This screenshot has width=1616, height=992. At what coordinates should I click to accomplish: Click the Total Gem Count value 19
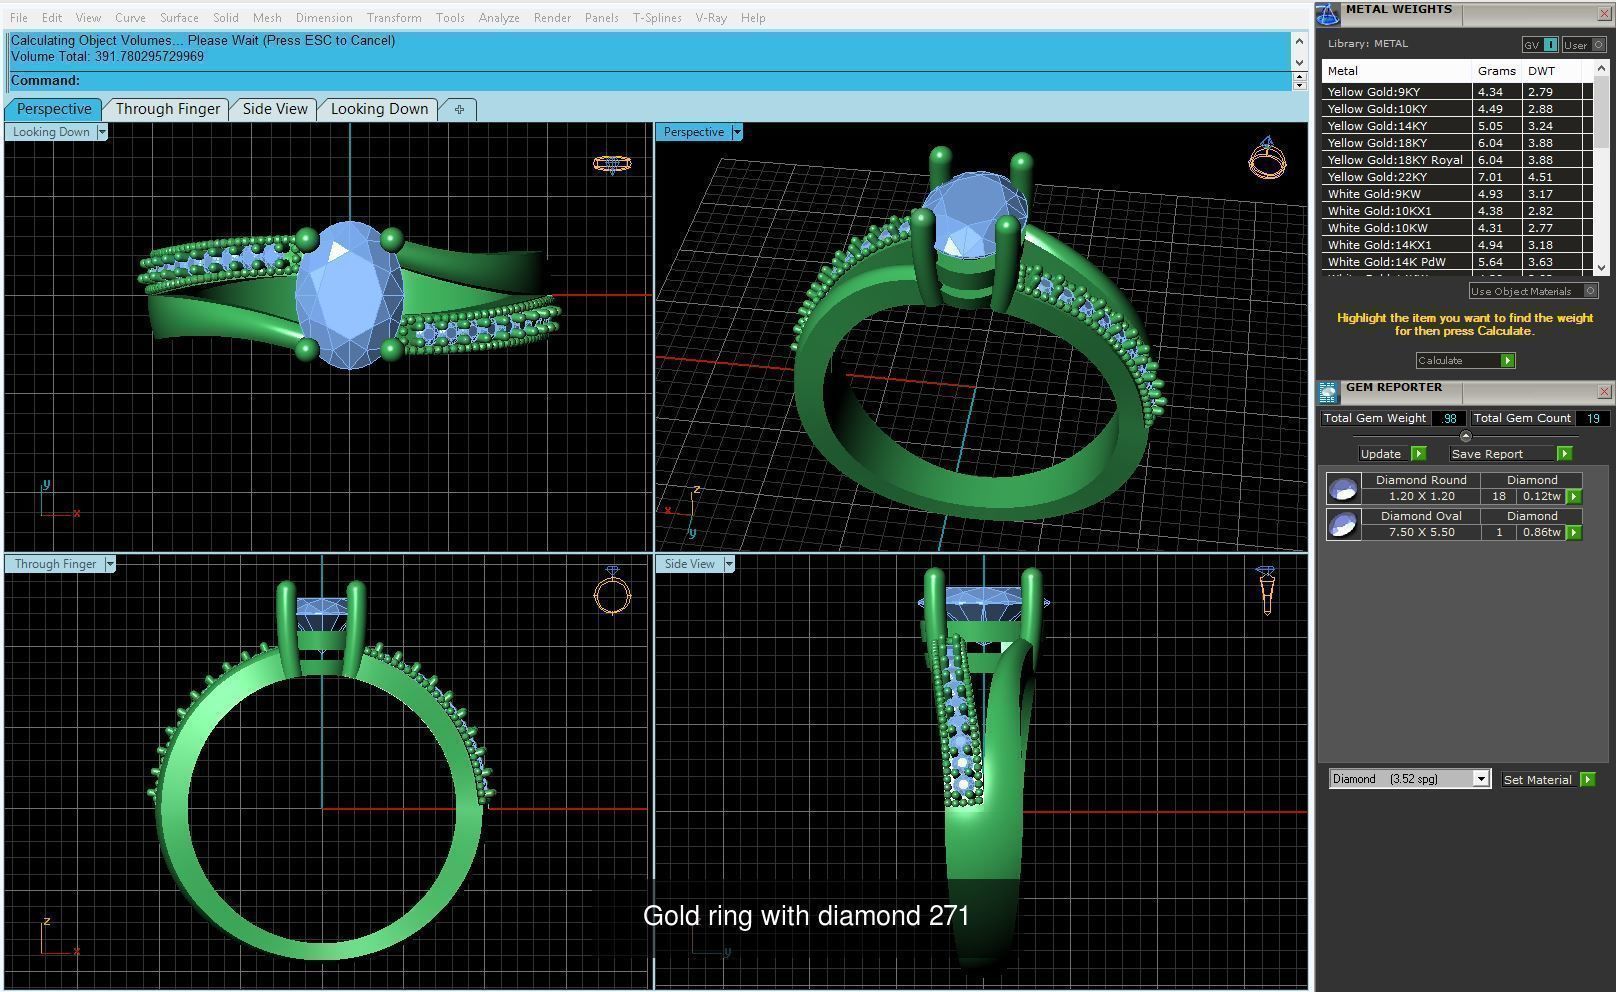coord(1592,419)
